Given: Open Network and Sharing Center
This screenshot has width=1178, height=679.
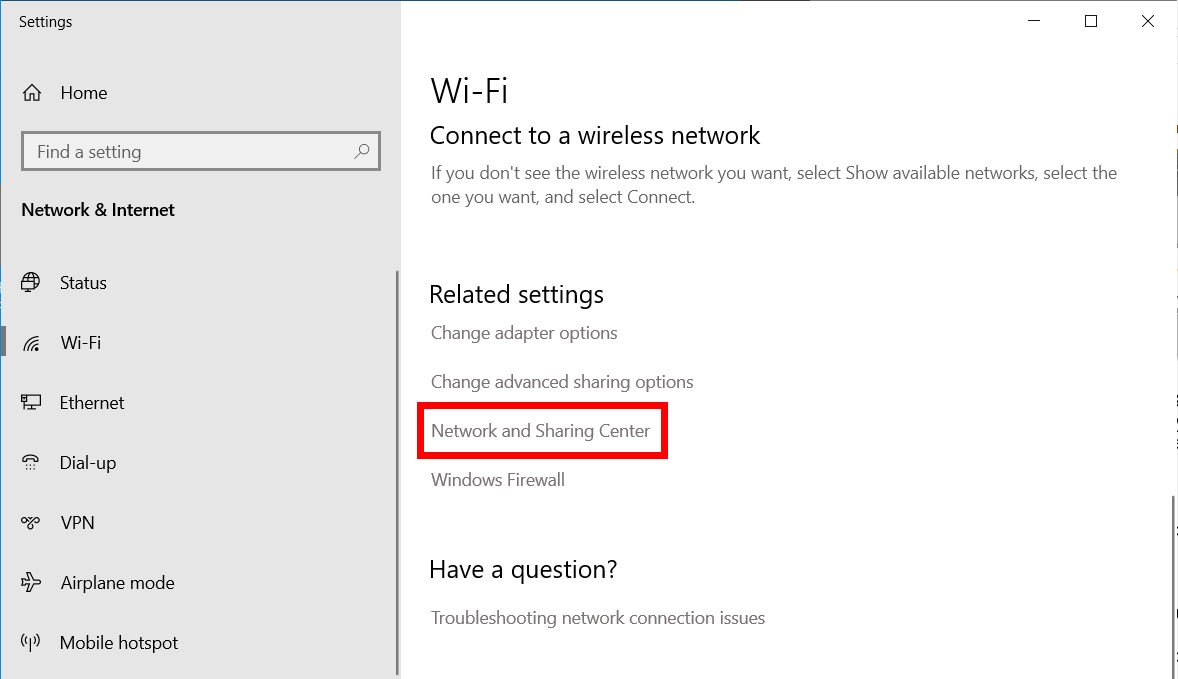Looking at the screenshot, I should pyautogui.click(x=540, y=430).
